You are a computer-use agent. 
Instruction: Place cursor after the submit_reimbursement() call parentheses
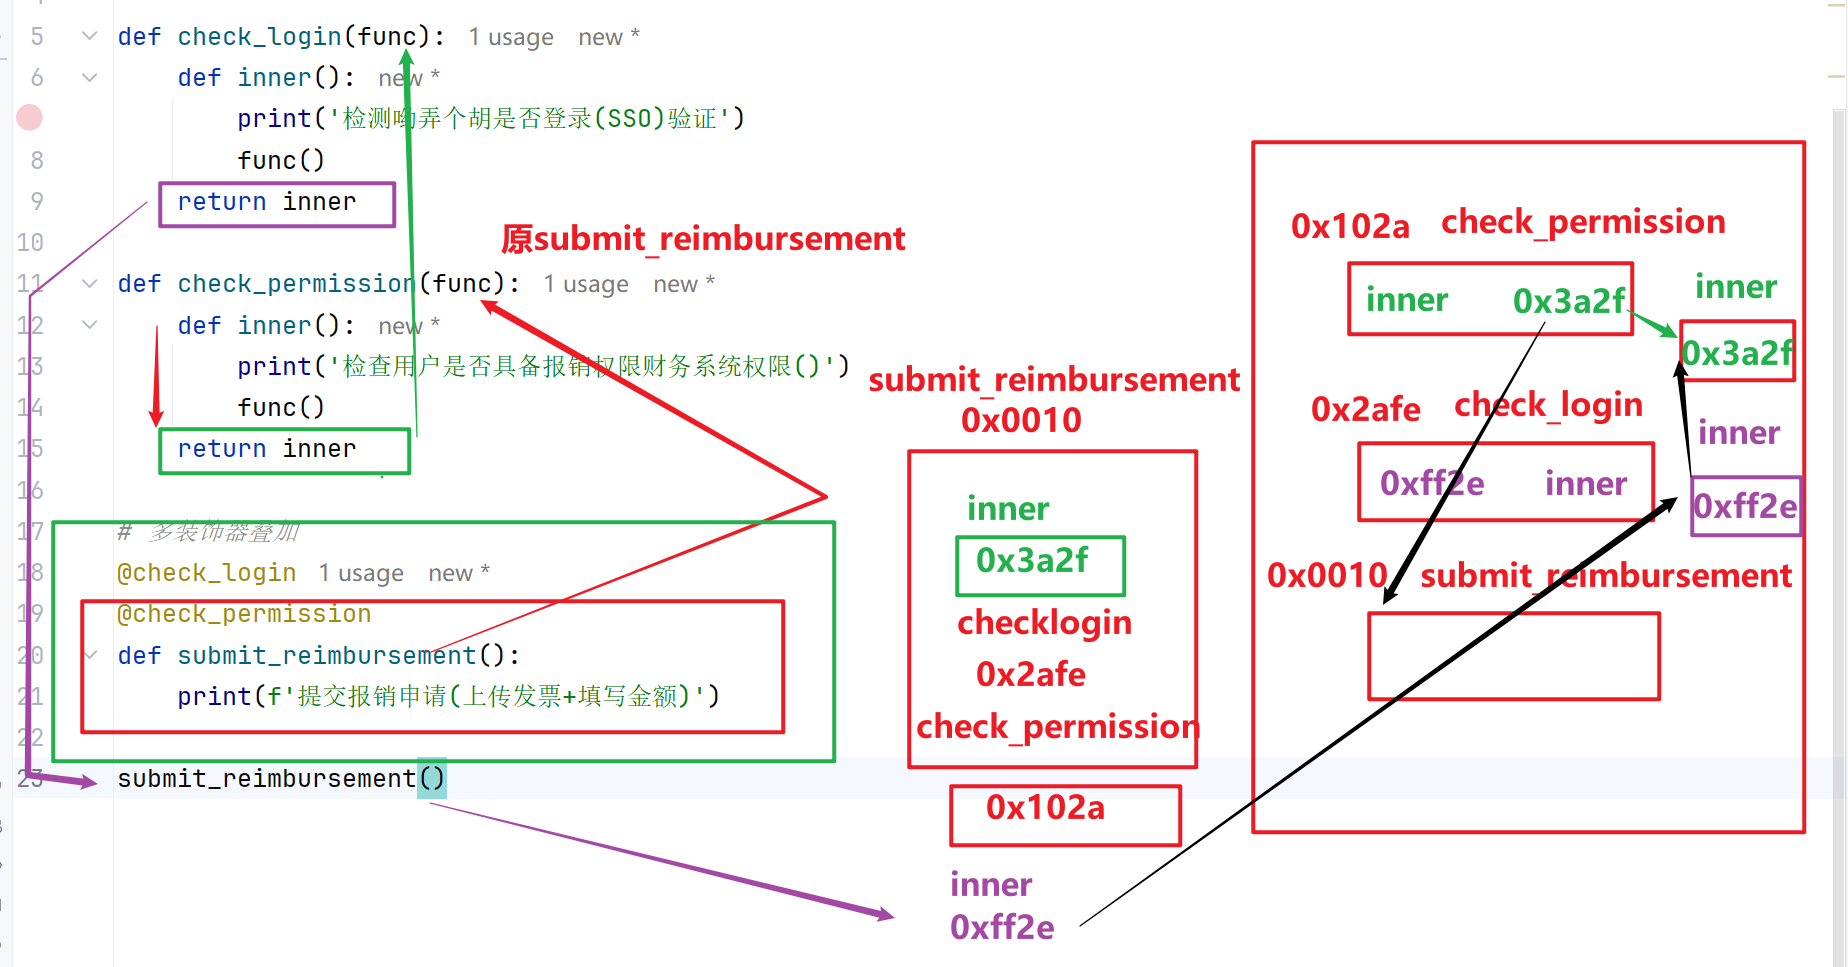click(446, 779)
